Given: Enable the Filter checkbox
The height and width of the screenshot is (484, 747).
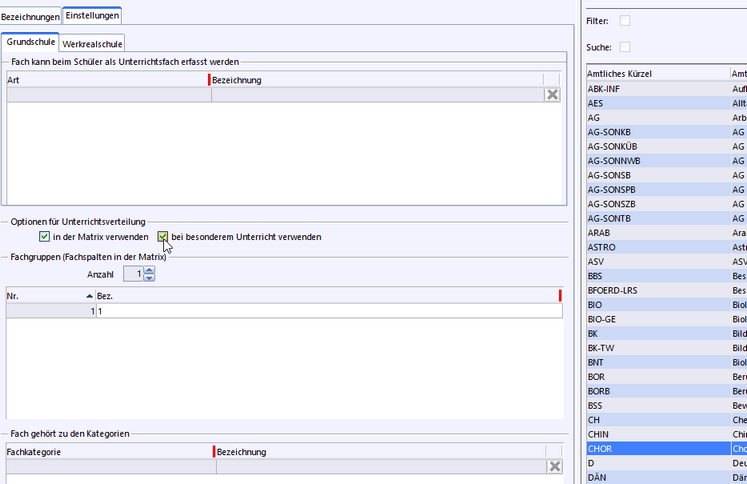Looking at the screenshot, I should (625, 20).
